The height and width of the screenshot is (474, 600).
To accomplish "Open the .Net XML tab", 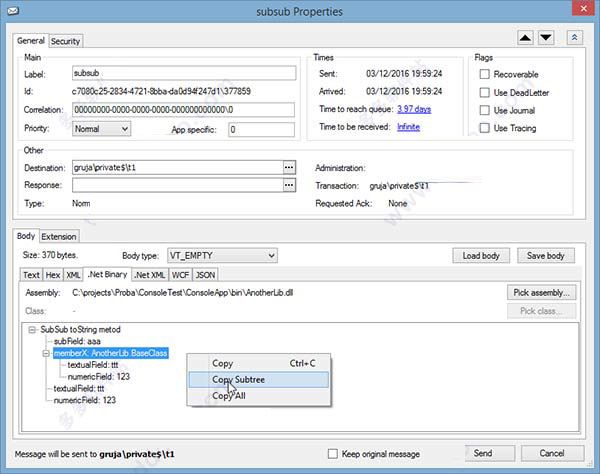I will pos(150,275).
